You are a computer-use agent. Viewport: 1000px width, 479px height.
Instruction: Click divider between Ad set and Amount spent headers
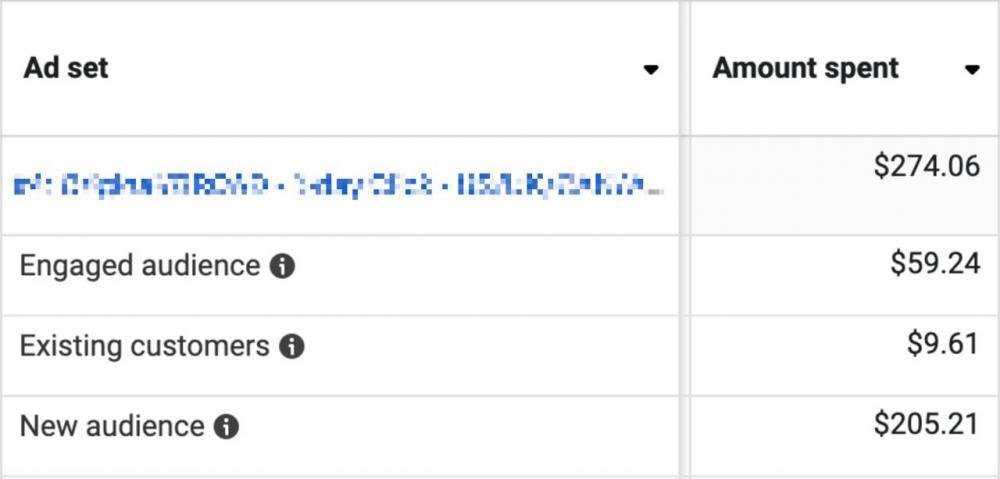point(685,68)
